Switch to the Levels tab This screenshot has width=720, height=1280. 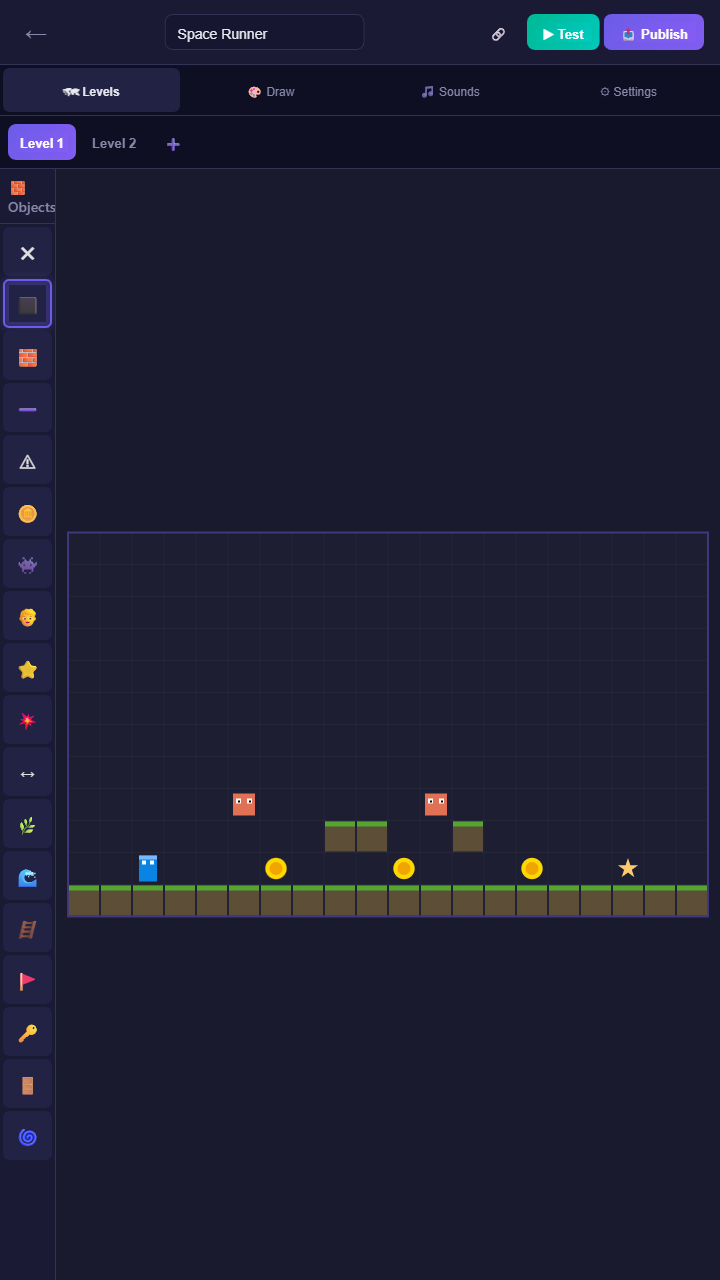[x=91, y=91]
